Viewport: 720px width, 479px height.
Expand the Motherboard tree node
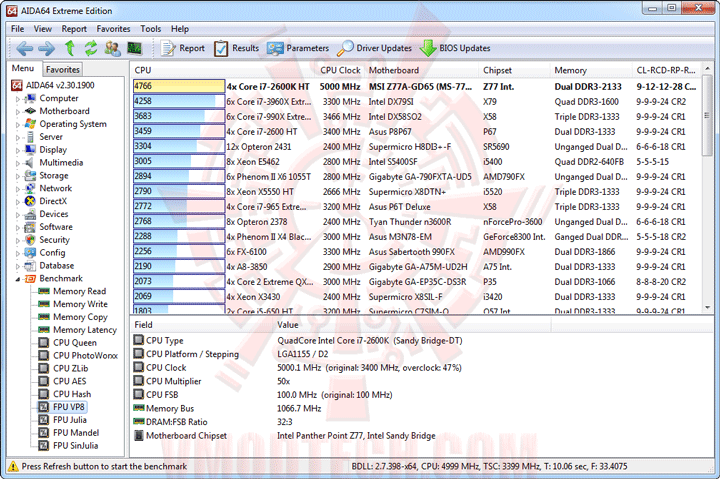point(18,112)
